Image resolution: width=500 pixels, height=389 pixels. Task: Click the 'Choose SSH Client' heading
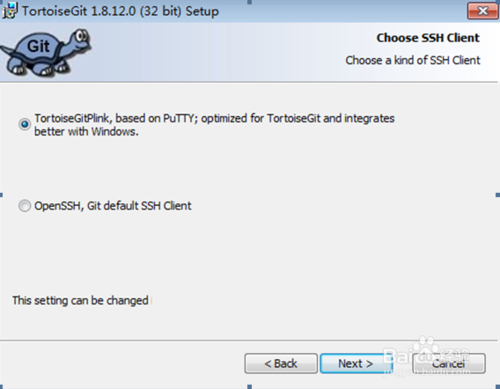tap(428, 38)
